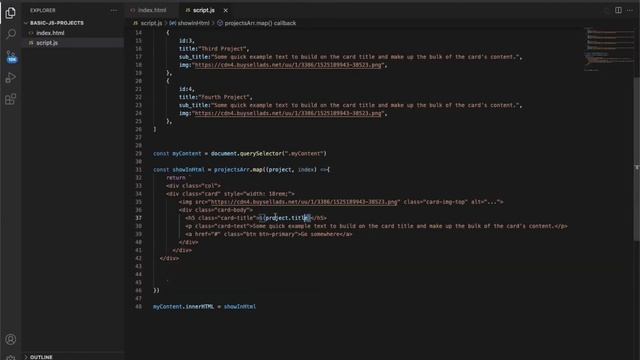Click projectsArr.map() callback breadcrumb
This screenshot has height=360, width=640.
260,23
